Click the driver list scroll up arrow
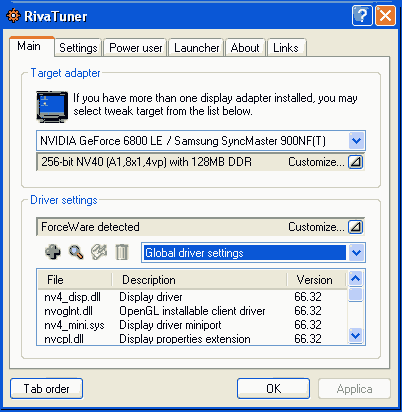402x412 pixels. (x=355, y=278)
